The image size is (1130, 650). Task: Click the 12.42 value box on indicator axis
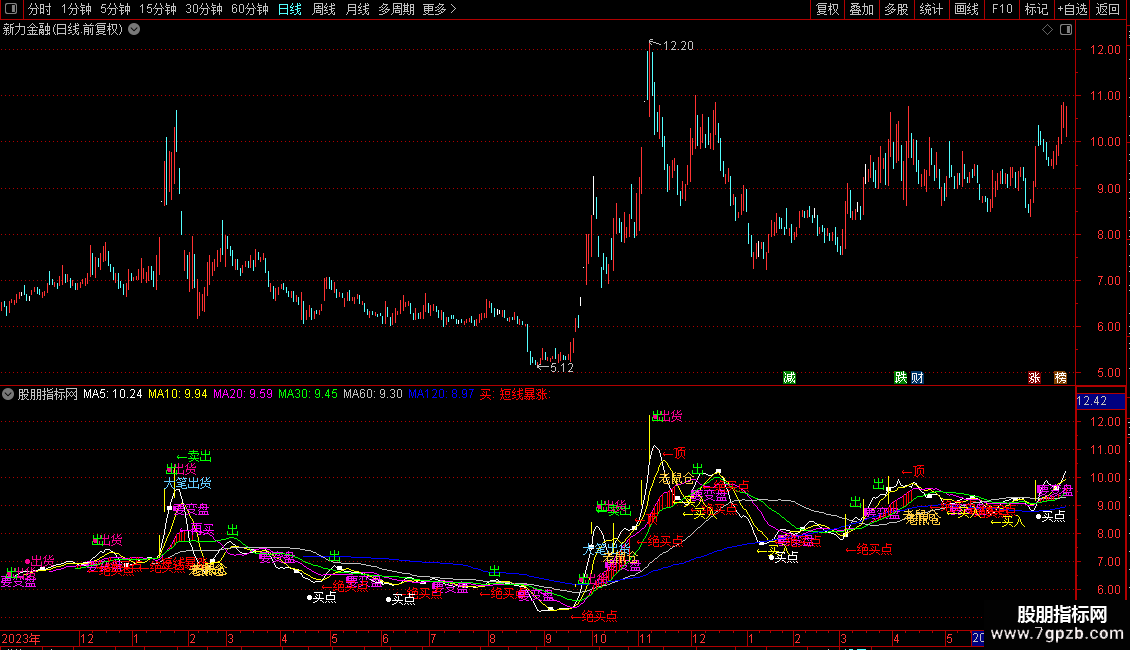1100,401
